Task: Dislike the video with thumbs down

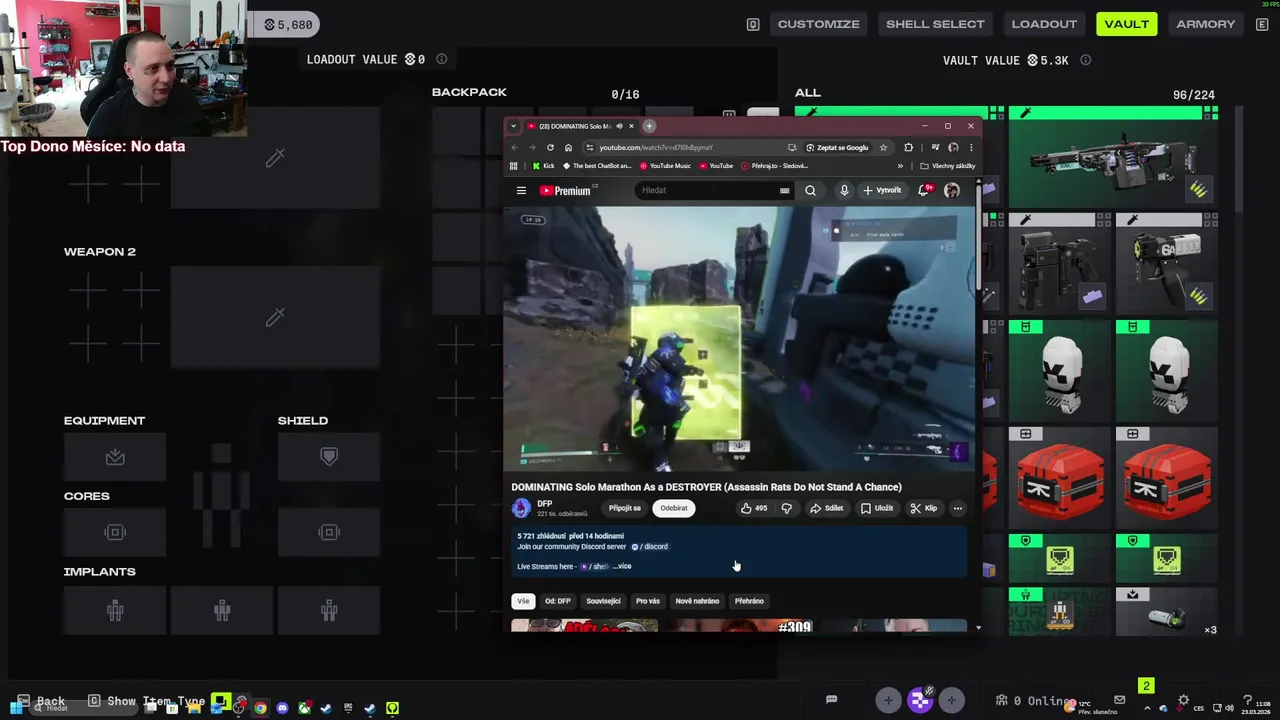Action: click(x=786, y=508)
